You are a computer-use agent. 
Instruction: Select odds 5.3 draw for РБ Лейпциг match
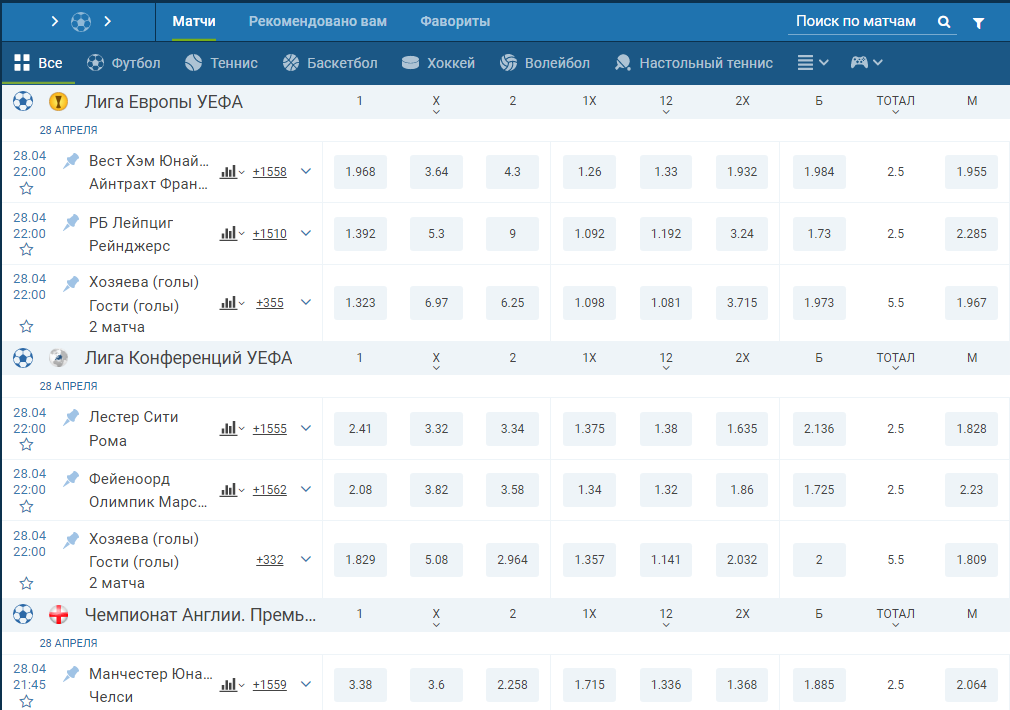point(436,234)
